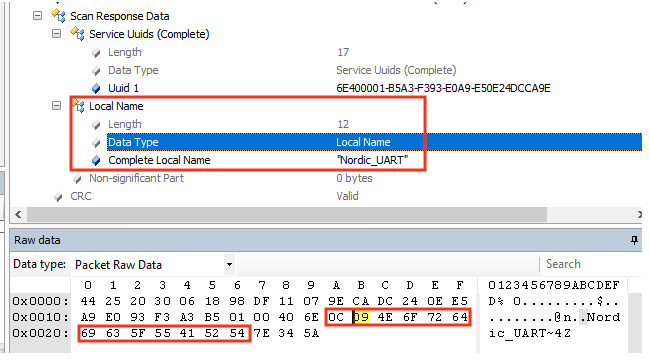The image size is (650, 361).
Task: Open the Data type dropdown arrow
Action: [x=229, y=264]
